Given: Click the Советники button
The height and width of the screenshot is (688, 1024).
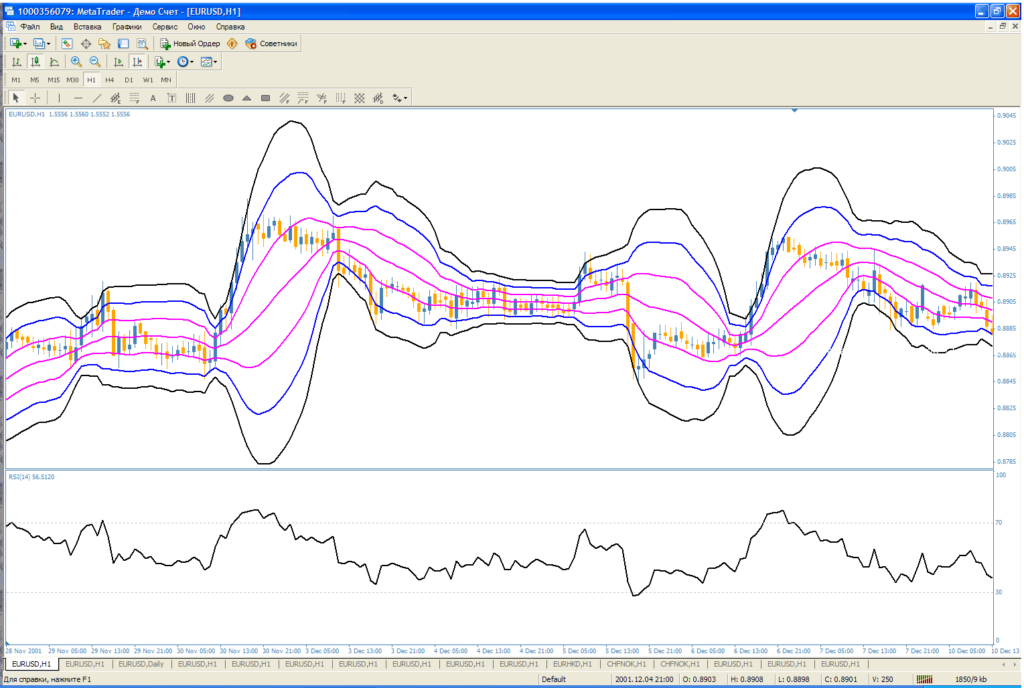Looking at the screenshot, I should [270, 44].
